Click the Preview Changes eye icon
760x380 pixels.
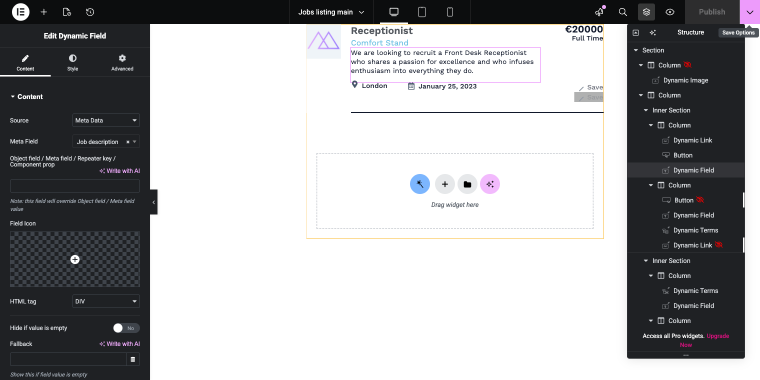pos(670,12)
